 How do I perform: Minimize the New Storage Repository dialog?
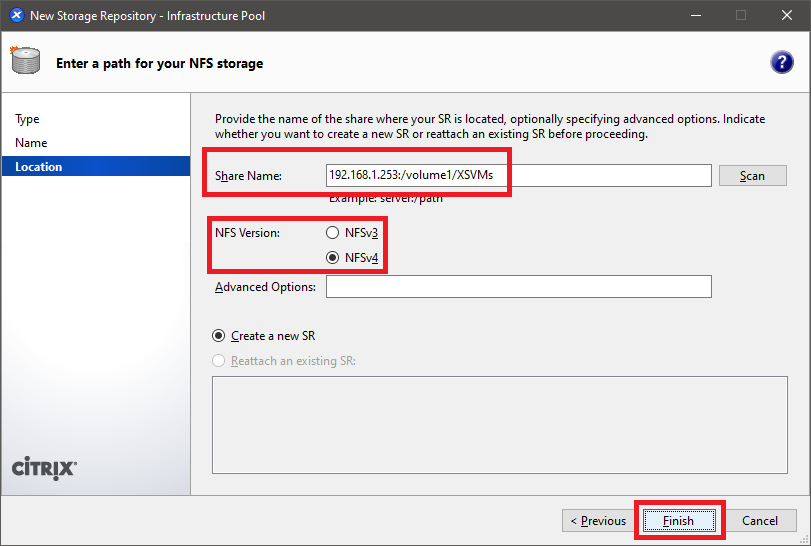[x=695, y=15]
